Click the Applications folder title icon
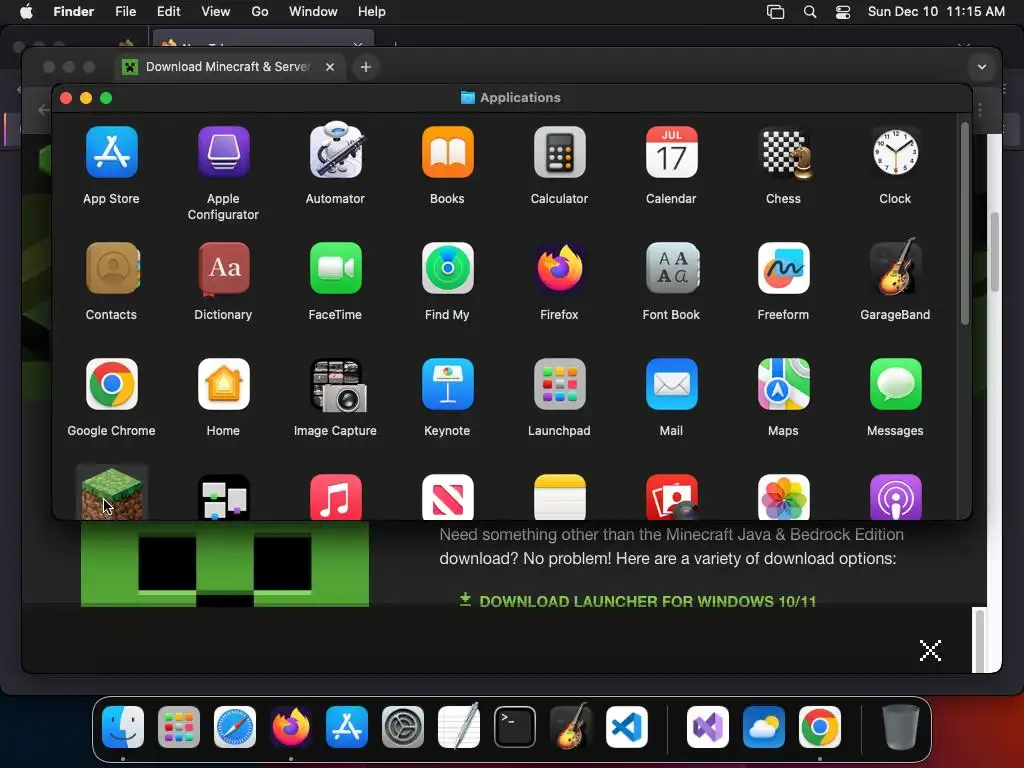Image resolution: width=1024 pixels, height=768 pixels. (x=468, y=97)
